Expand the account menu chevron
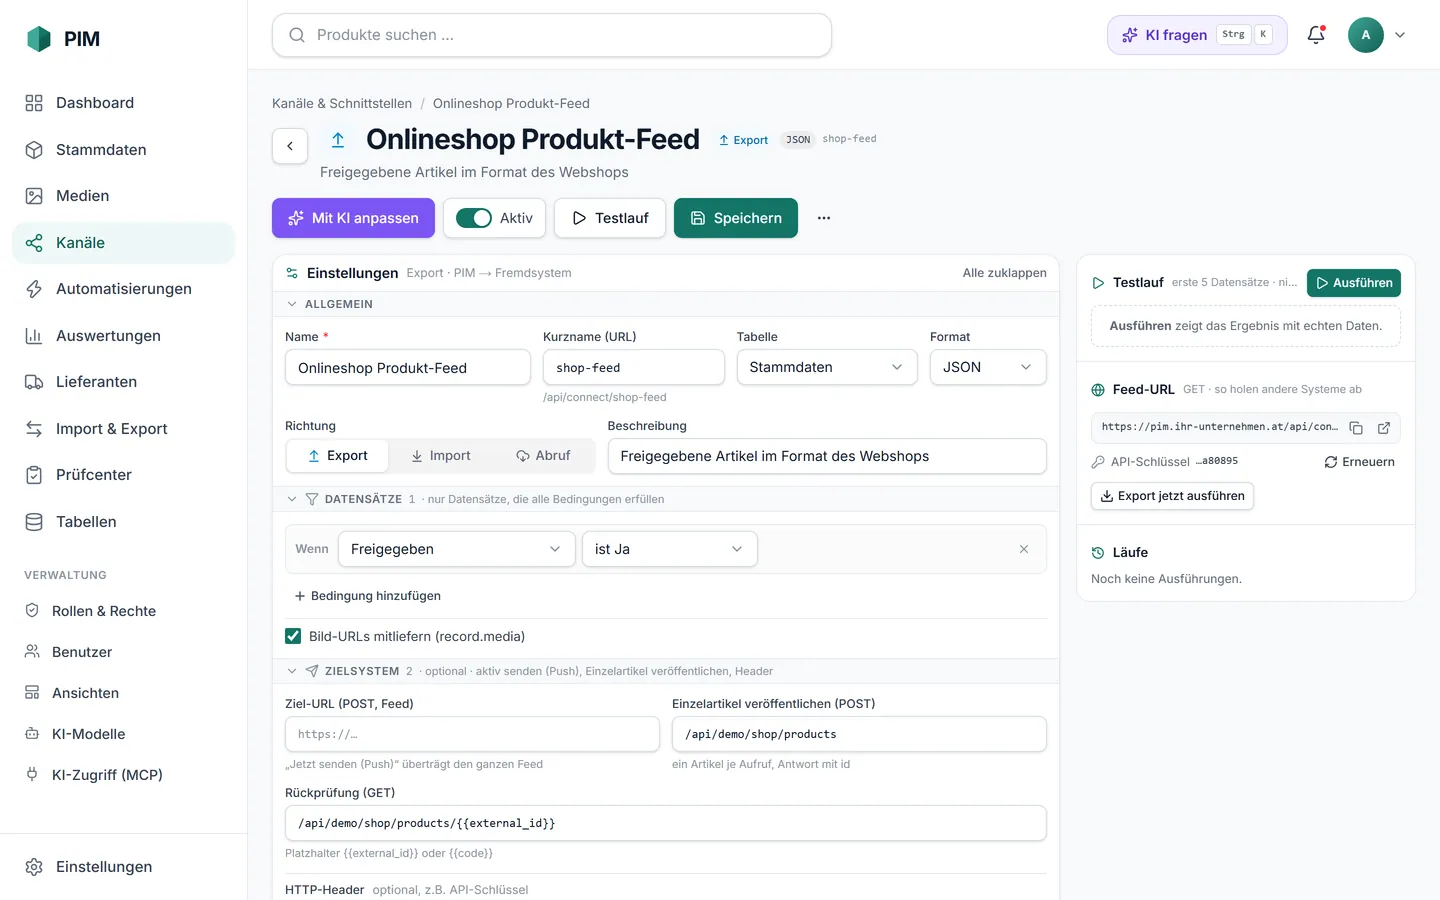 click(1400, 35)
